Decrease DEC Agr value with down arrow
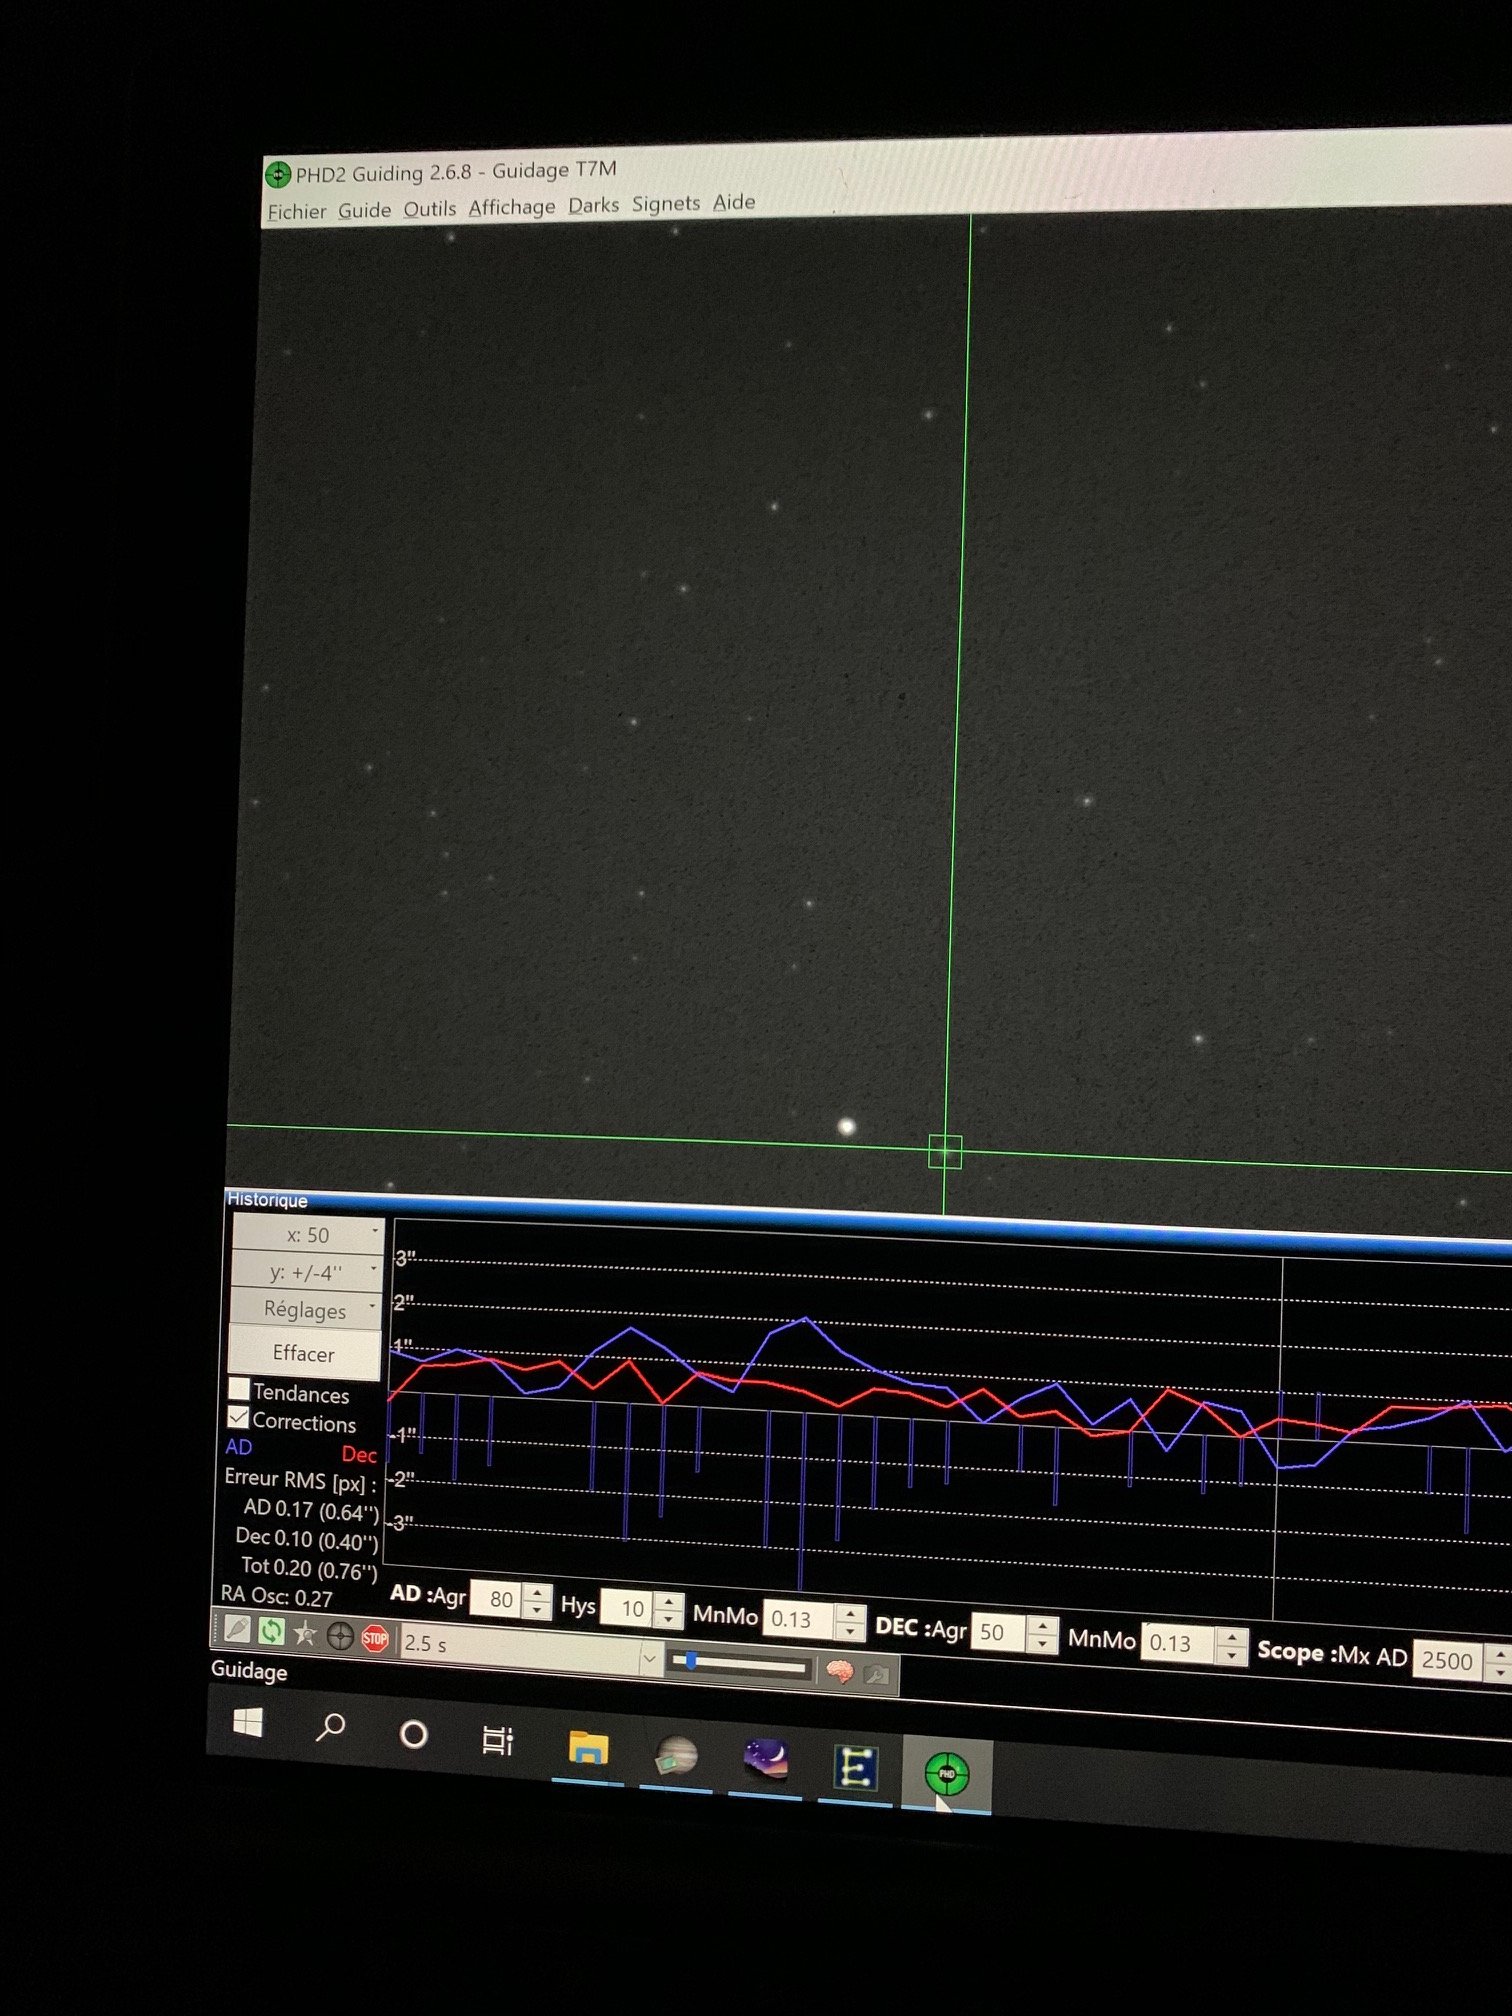Image resolution: width=1512 pixels, height=2016 pixels. (1043, 1645)
